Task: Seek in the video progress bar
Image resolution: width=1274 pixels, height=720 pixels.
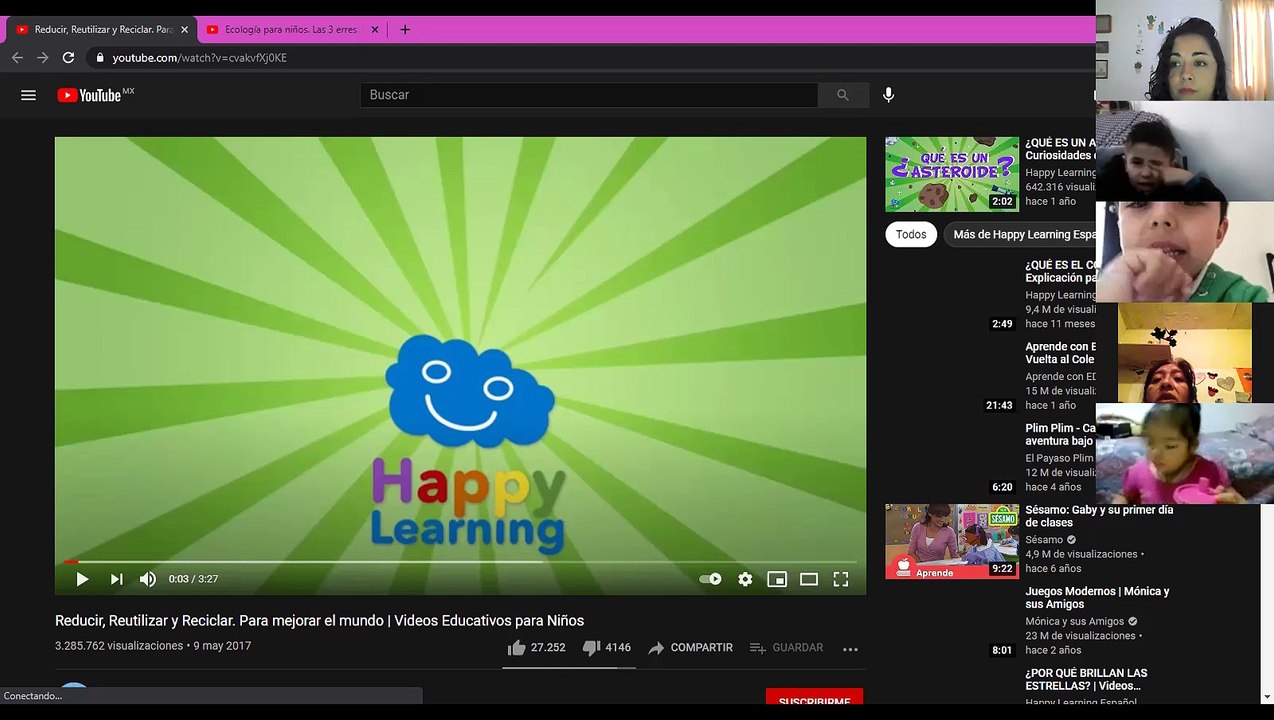Action: click(x=460, y=561)
